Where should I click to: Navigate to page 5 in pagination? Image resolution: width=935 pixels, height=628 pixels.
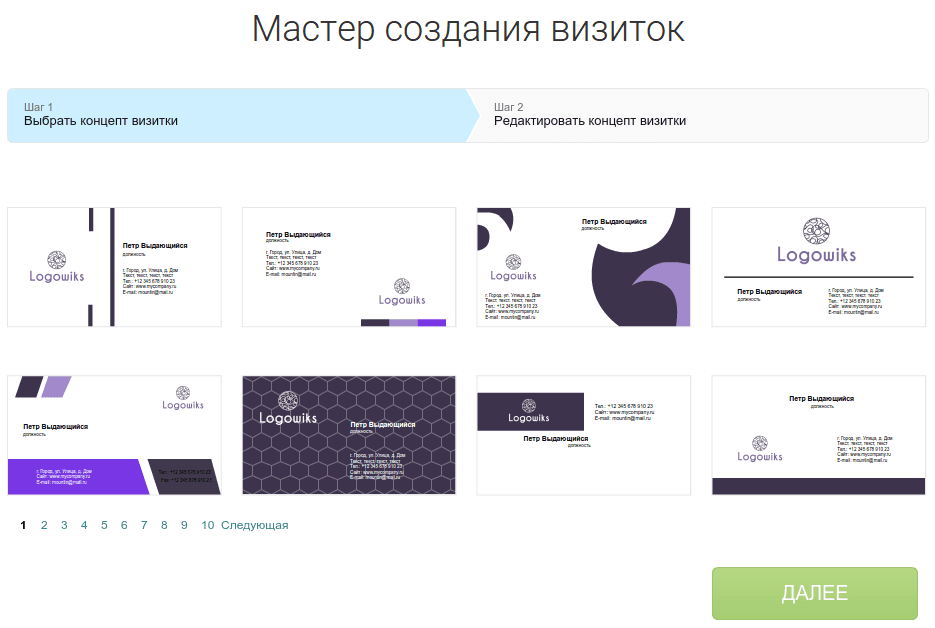pyautogui.click(x=104, y=525)
